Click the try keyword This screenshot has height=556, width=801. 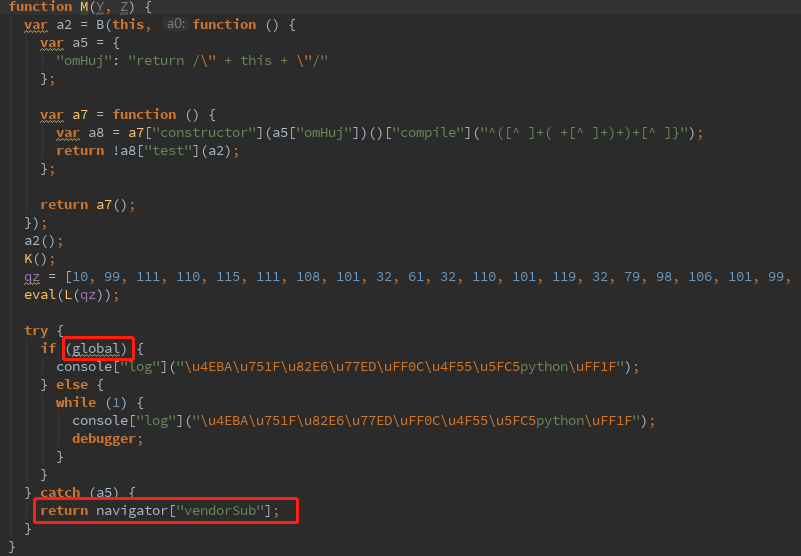coord(36,330)
